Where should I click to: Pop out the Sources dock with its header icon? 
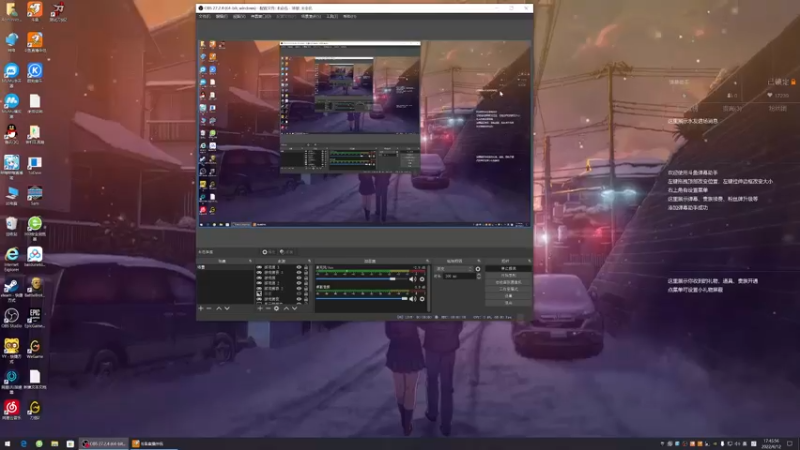click(309, 261)
